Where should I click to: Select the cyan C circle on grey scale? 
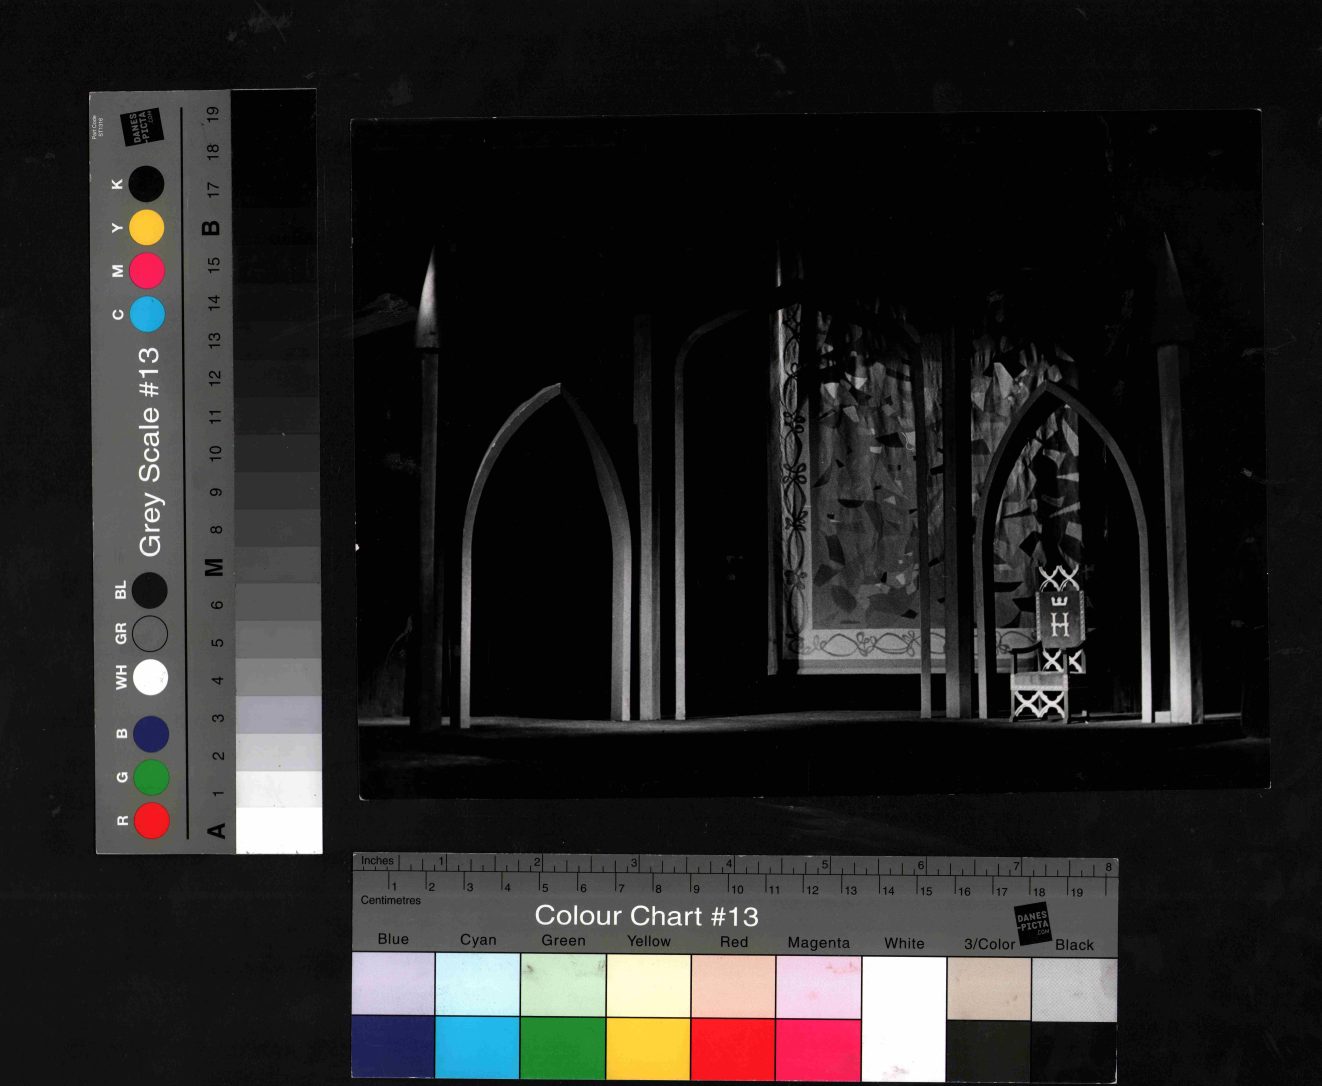pos(146,314)
